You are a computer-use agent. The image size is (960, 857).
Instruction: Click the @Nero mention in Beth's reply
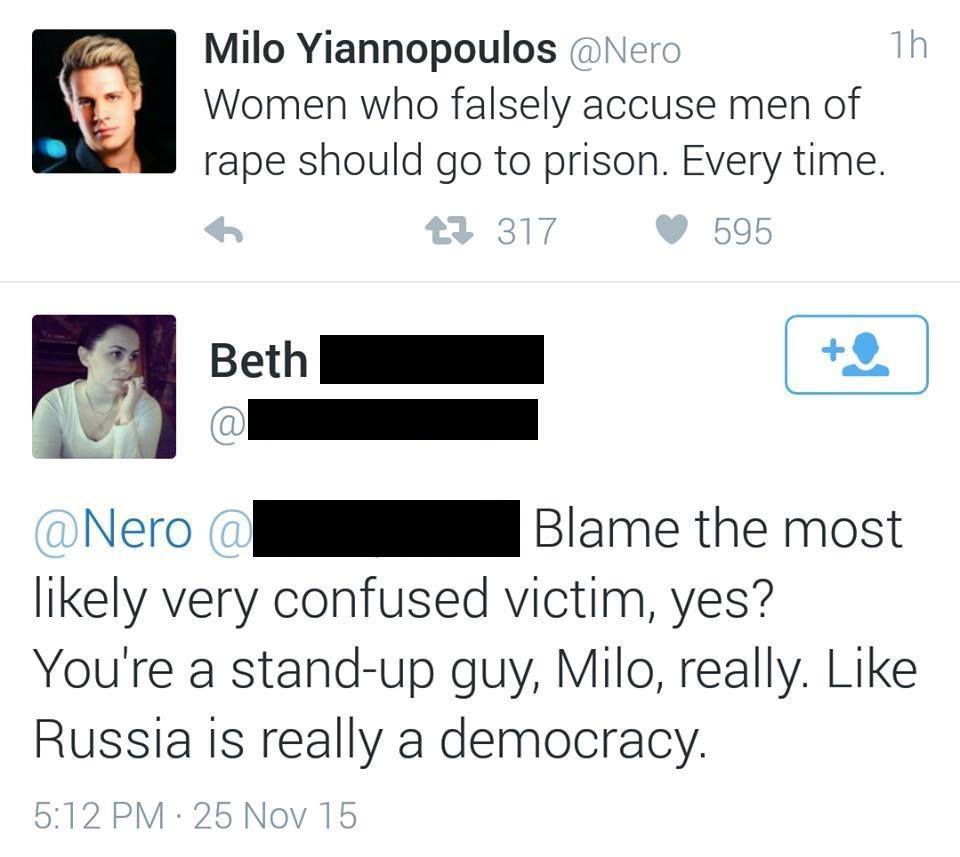pos(113,530)
